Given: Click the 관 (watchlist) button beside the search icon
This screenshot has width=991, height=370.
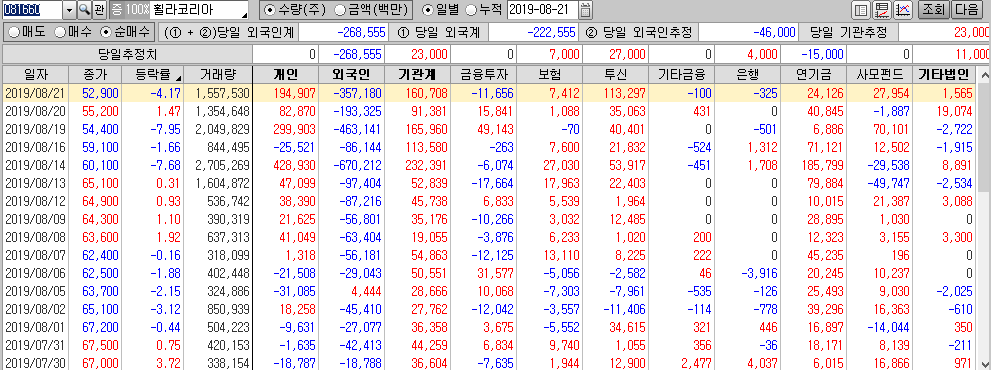Looking at the screenshot, I should (x=99, y=9).
